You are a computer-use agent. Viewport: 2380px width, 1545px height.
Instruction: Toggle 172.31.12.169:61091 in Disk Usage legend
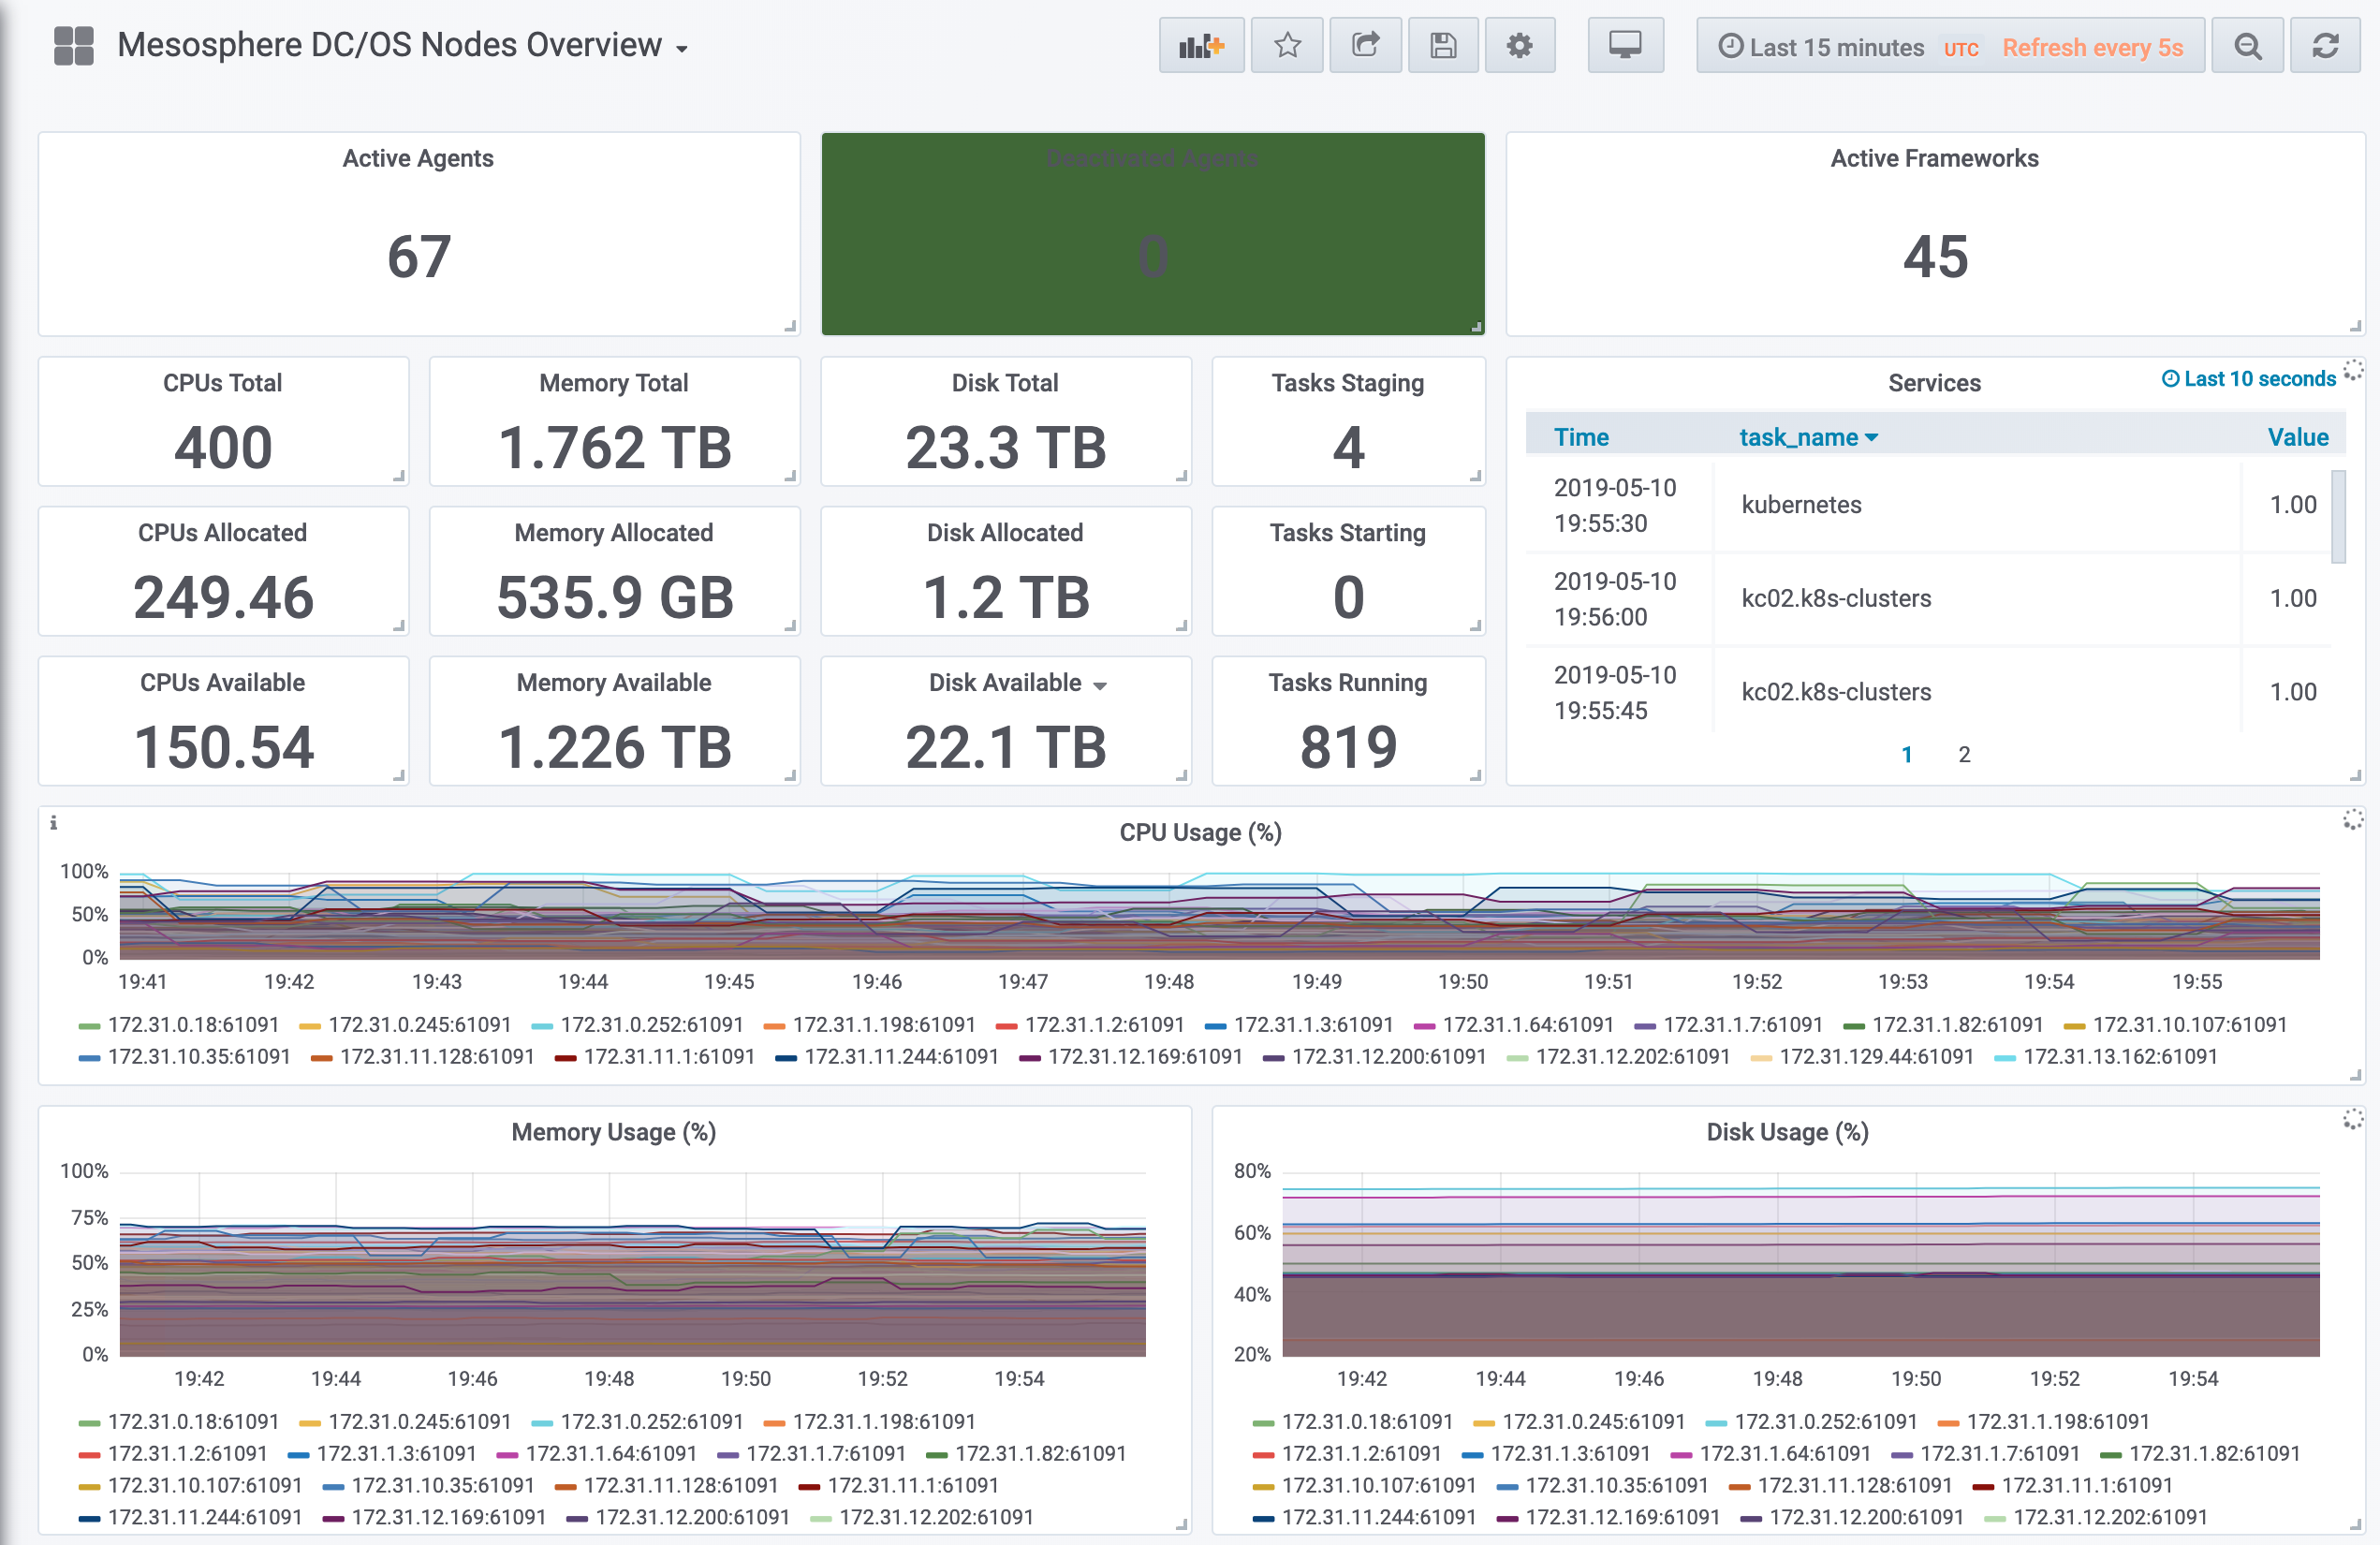pyautogui.click(x=1622, y=1518)
